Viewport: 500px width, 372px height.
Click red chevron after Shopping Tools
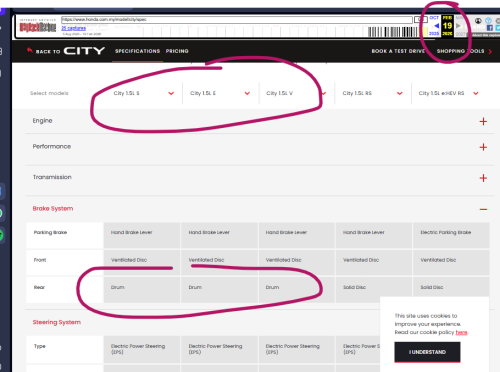pyautogui.click(x=490, y=51)
